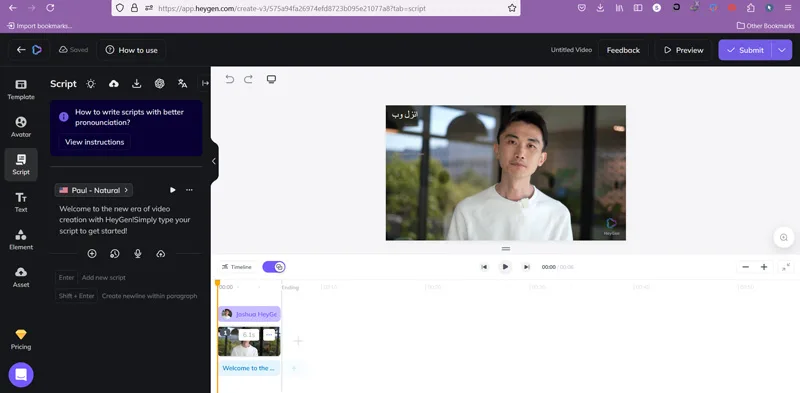
Task: Upload script with the cloud upload icon
Action: 114,84
